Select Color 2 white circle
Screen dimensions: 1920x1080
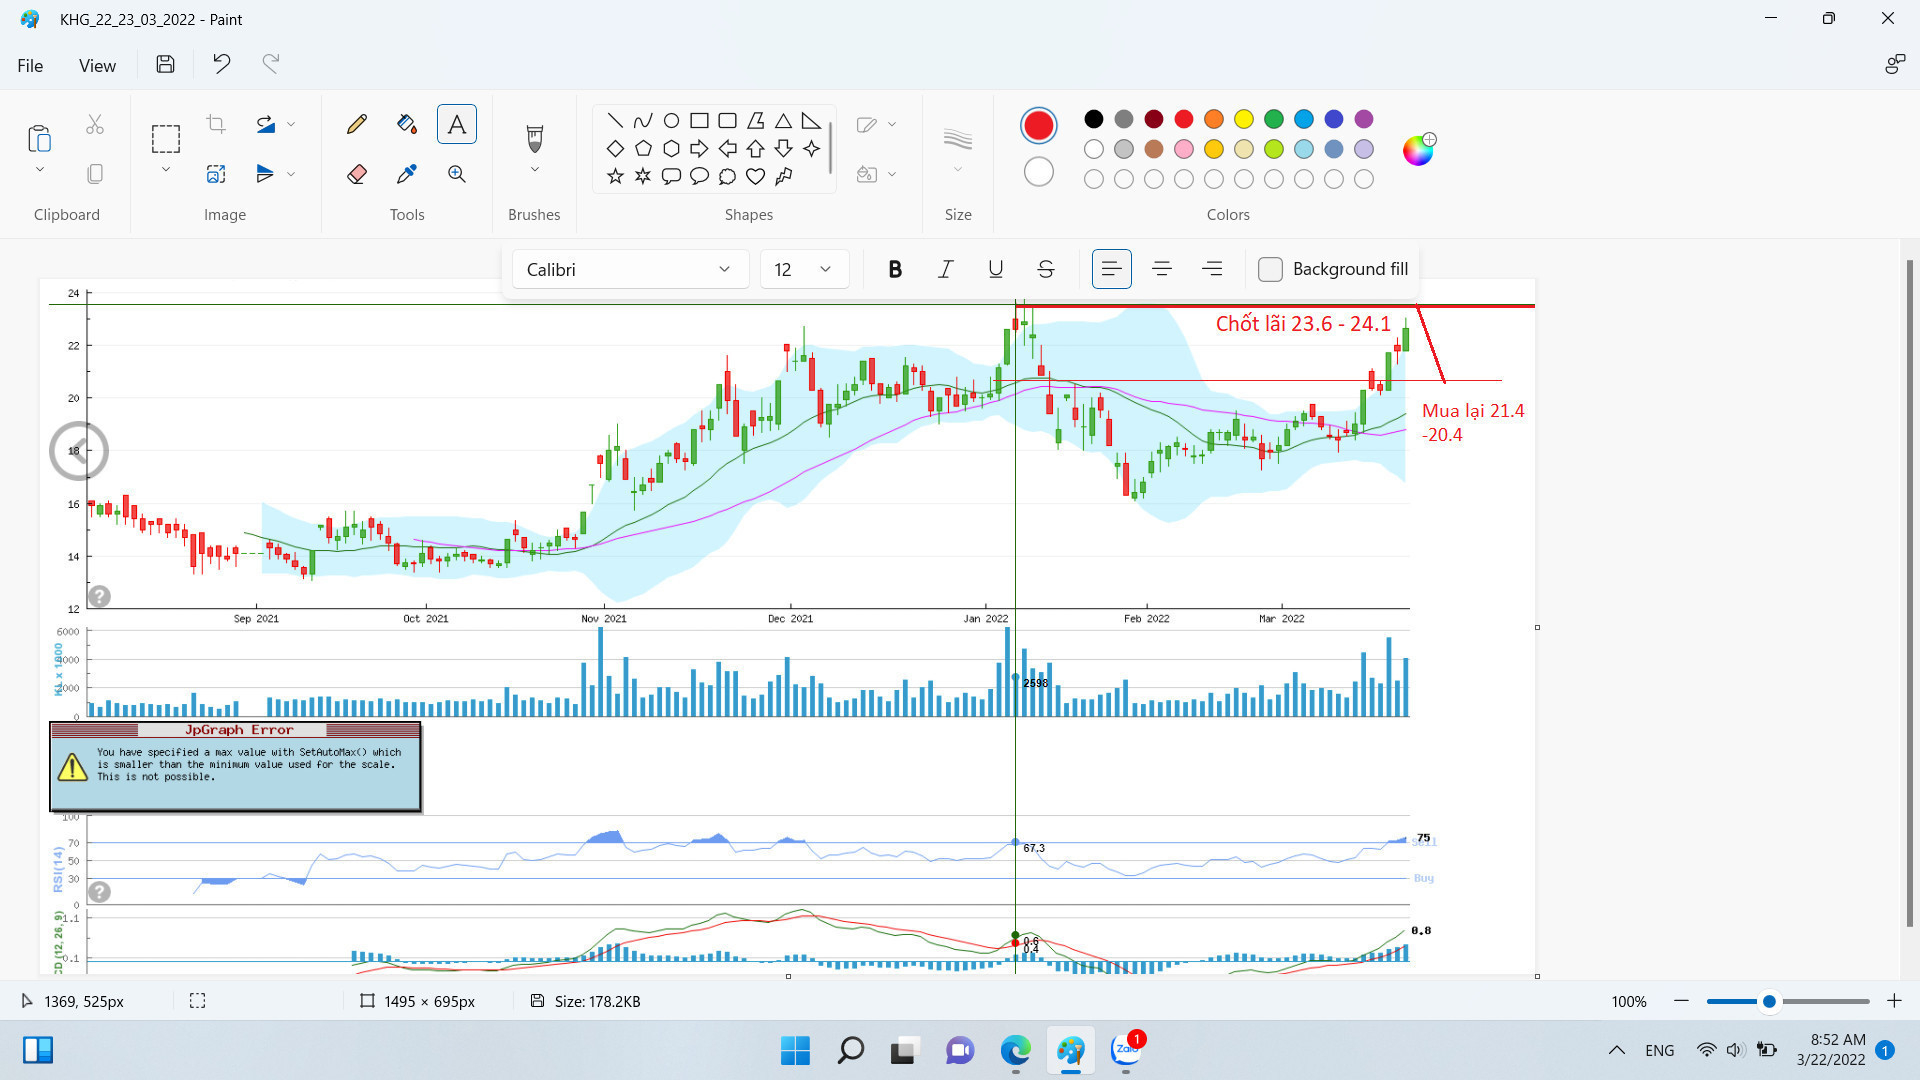click(1038, 172)
